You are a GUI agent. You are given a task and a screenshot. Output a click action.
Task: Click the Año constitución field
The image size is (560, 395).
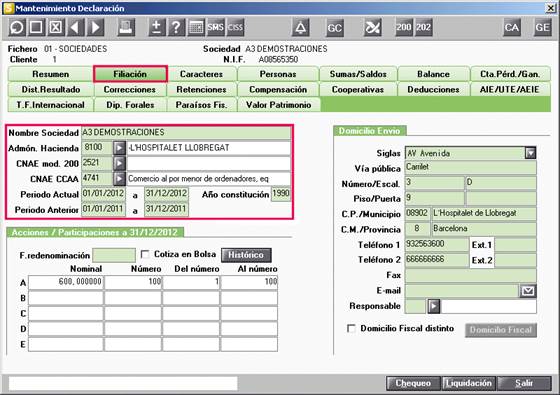tap(281, 194)
